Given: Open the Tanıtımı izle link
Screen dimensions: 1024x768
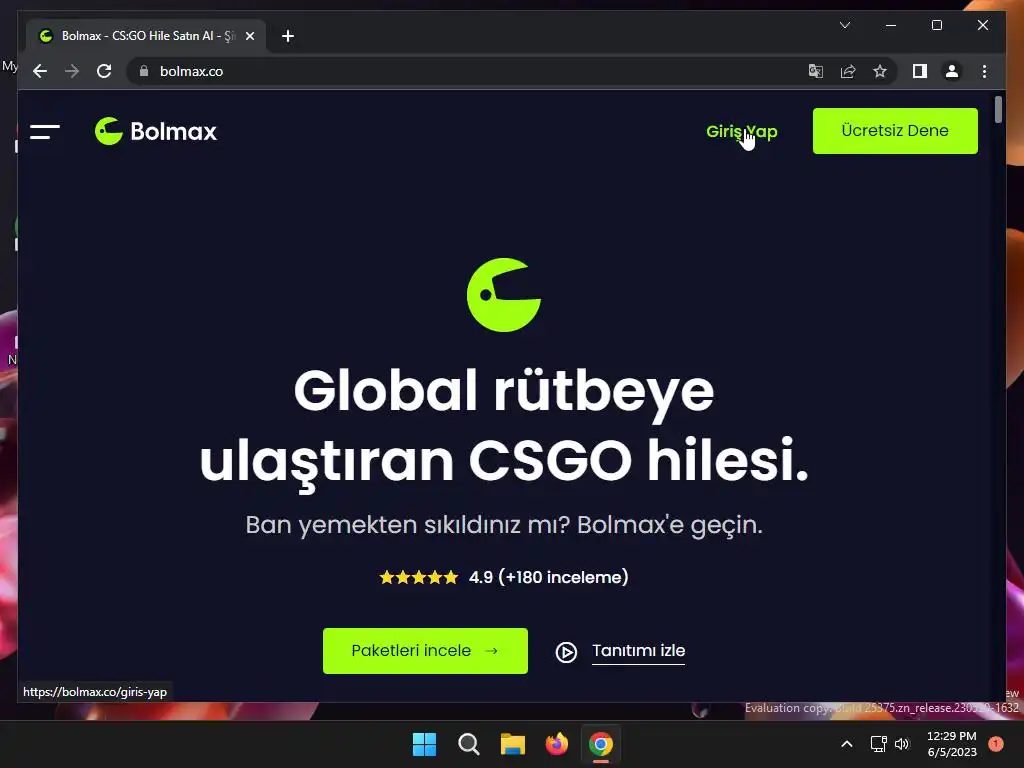Looking at the screenshot, I should pyautogui.click(x=638, y=651).
